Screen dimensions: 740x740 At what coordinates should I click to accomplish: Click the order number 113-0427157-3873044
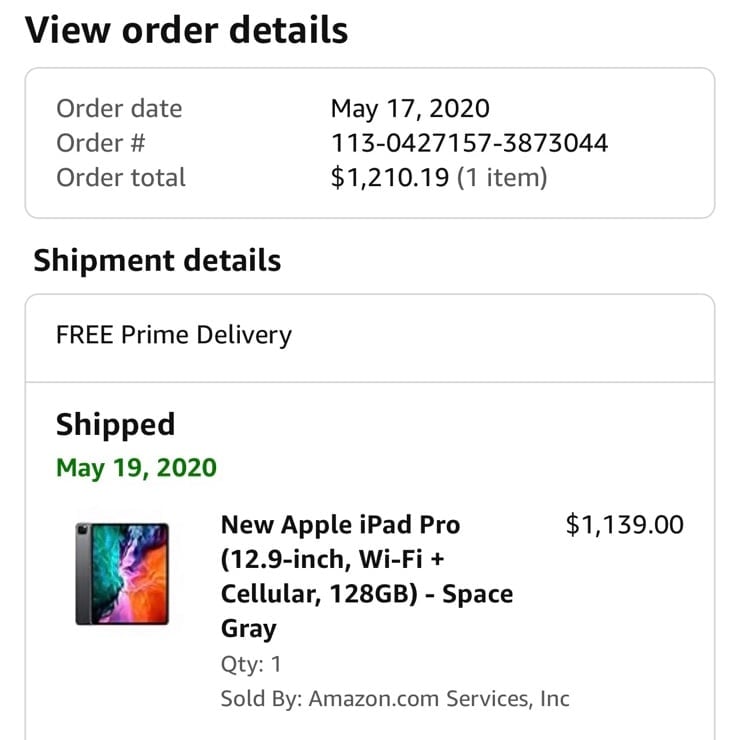pos(469,143)
